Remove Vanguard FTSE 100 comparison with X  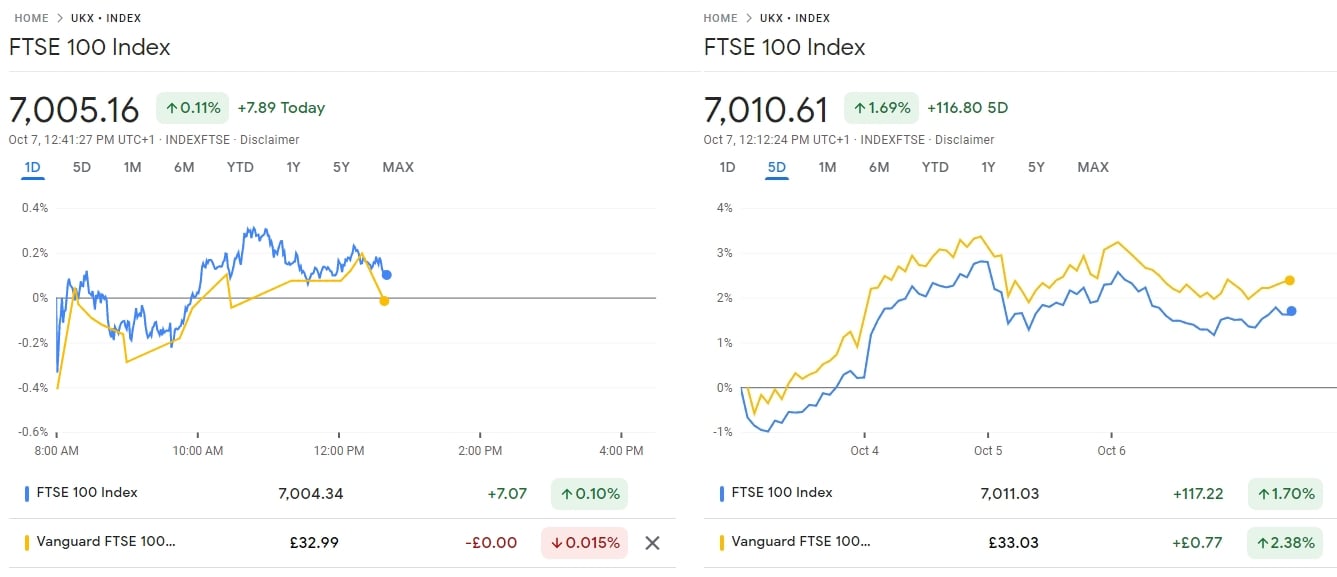[x=652, y=543]
